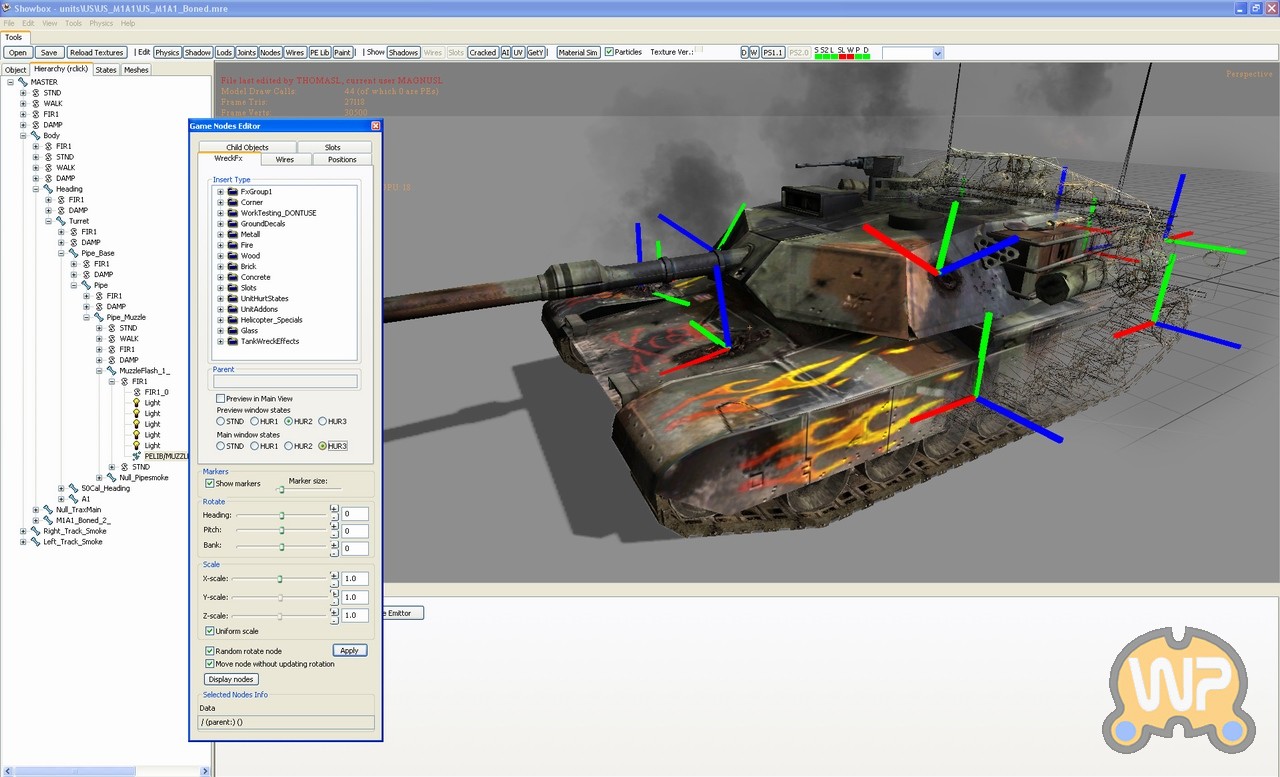Uncheck the Particles checkbox in toolbar
1280x777 pixels.
pos(609,52)
